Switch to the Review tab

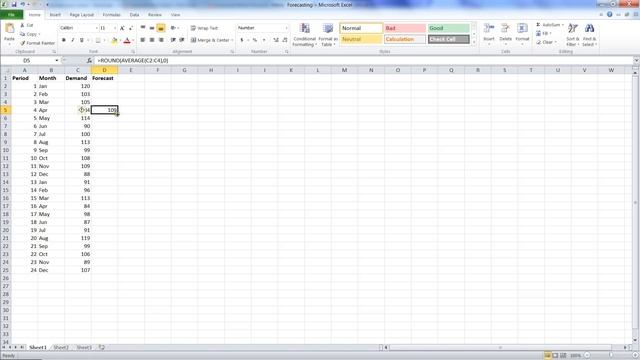tap(155, 15)
